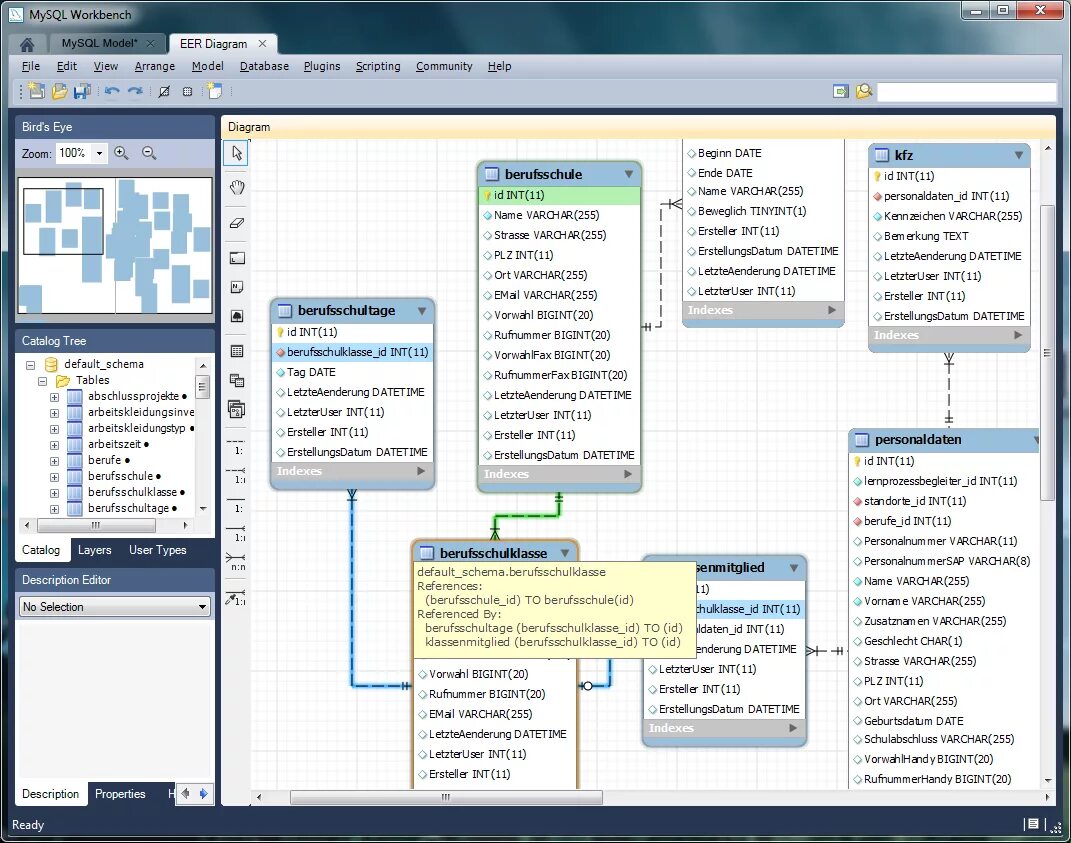Select the new routine group tool
Image resolution: width=1071 pixels, height=843 pixels.
(236, 409)
